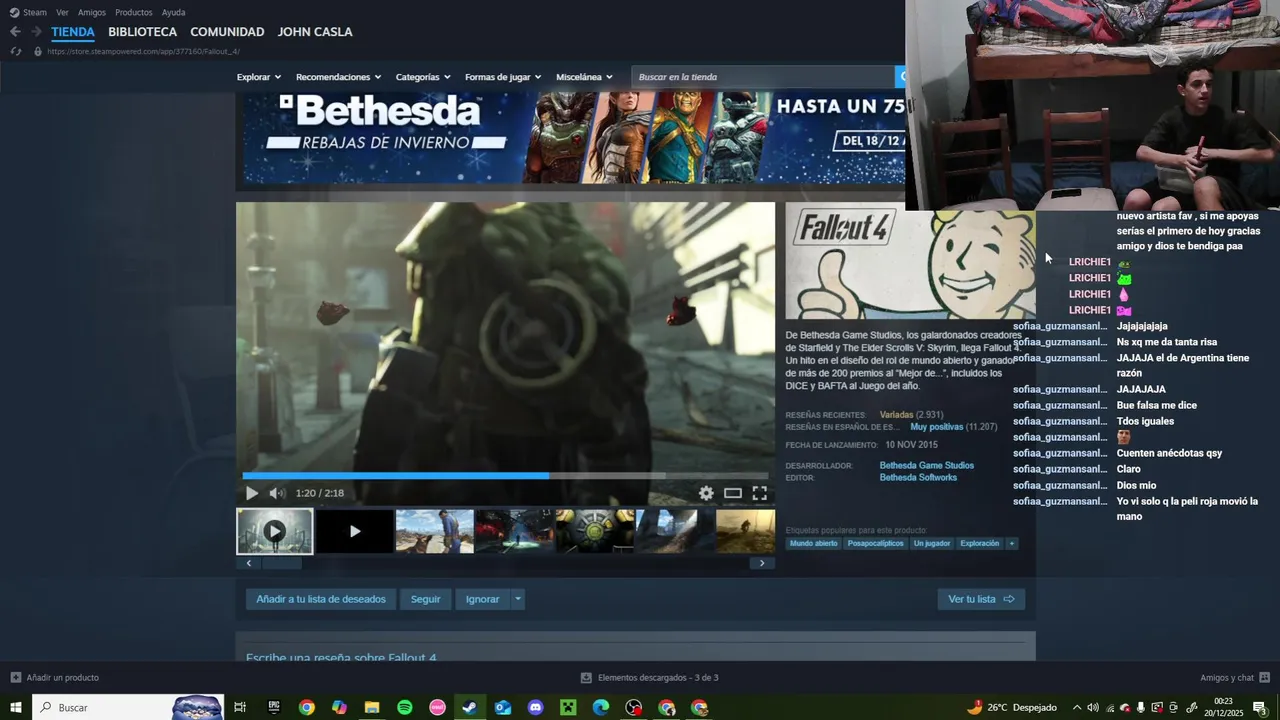The image size is (1280, 720).
Task: Expand the Miscelánea dropdown
Action: pos(585,77)
